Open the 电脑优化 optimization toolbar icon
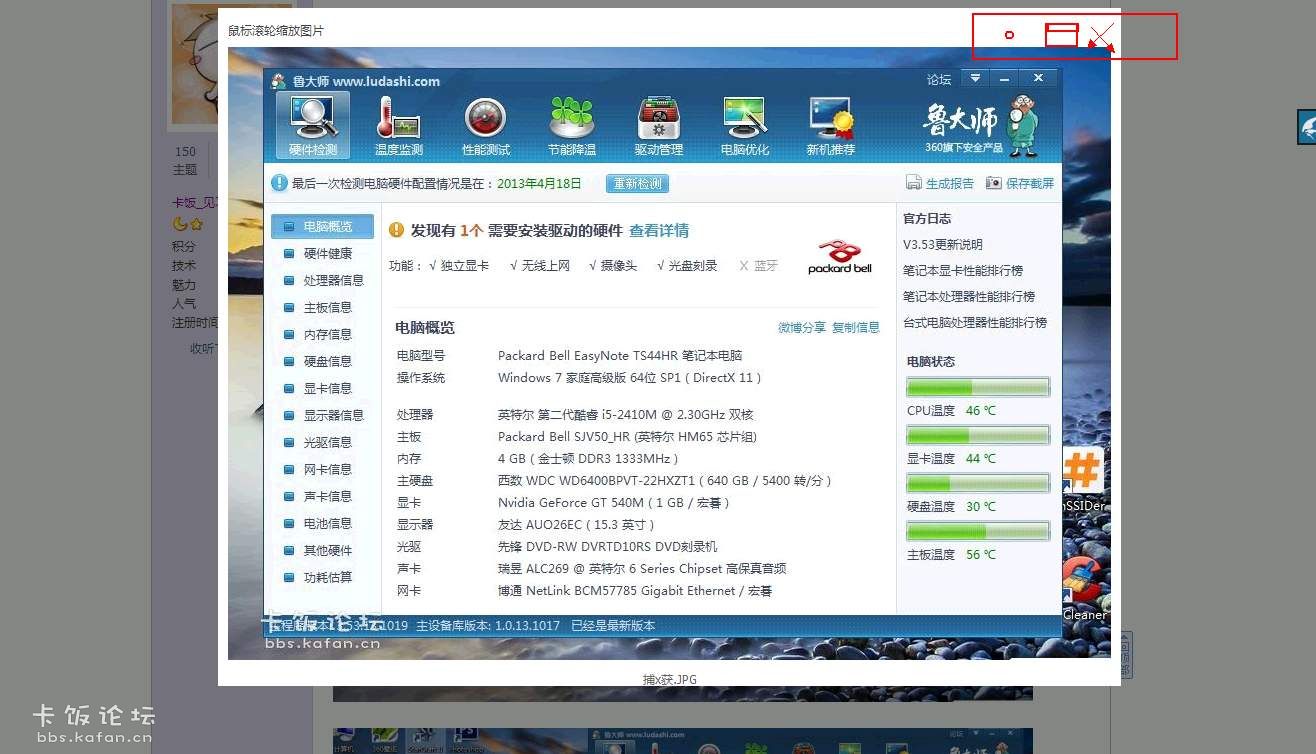The image size is (1316, 754). click(744, 125)
